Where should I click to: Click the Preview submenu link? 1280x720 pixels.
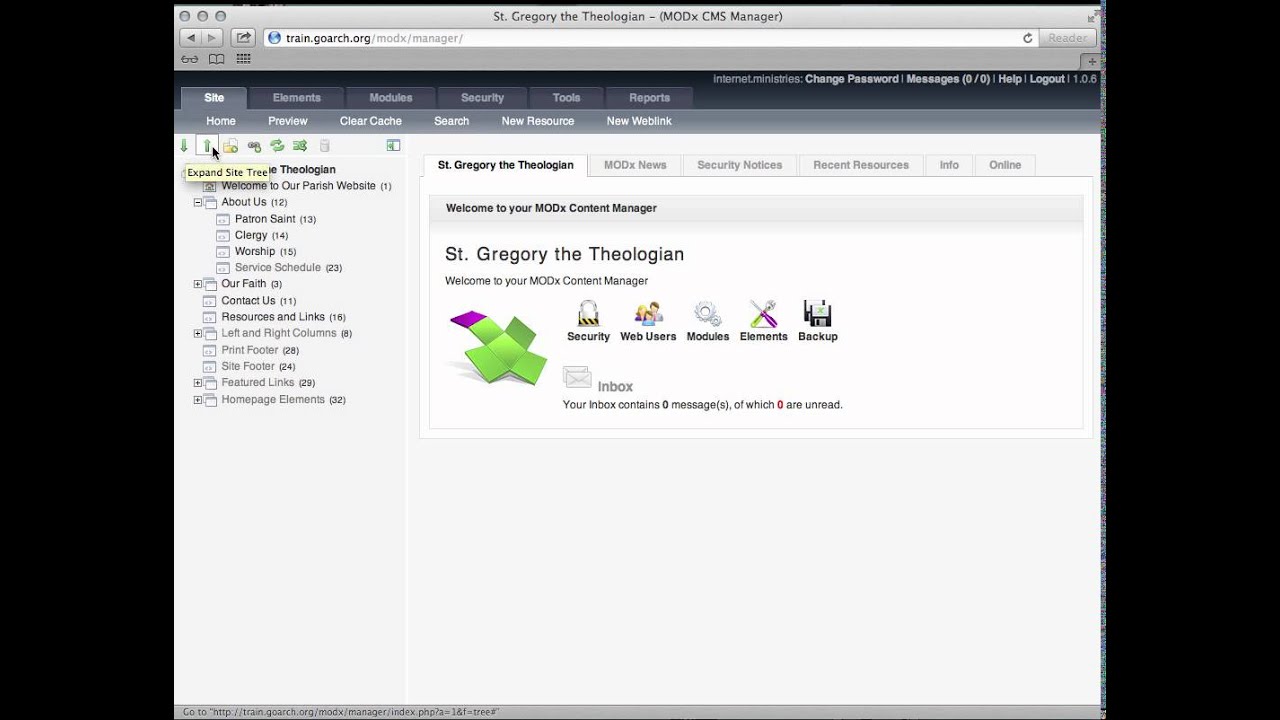(x=288, y=121)
